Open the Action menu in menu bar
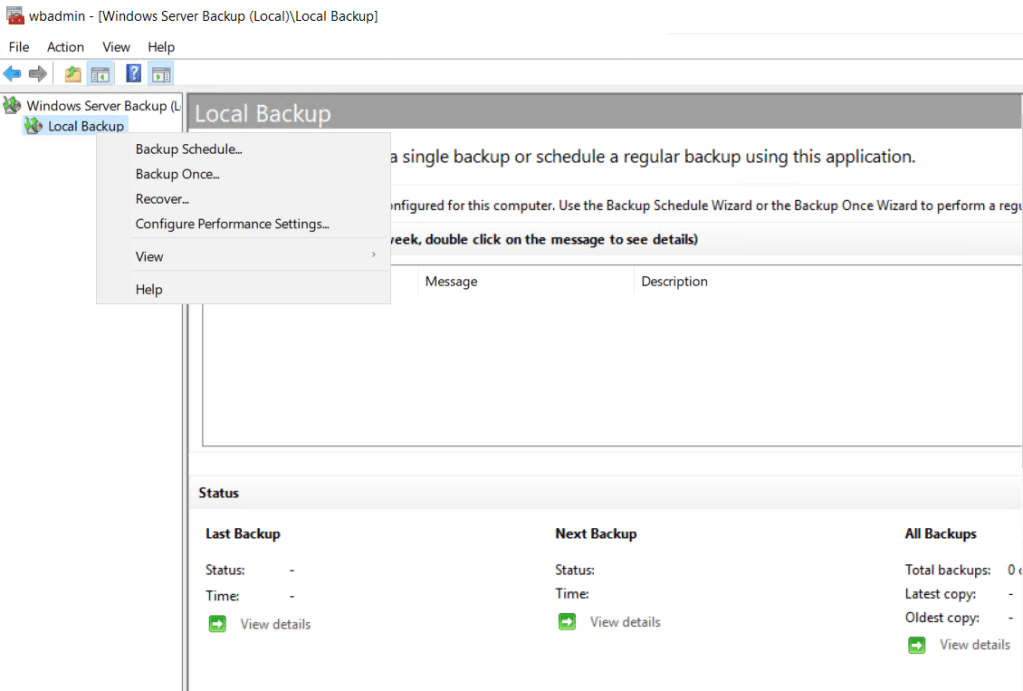Screen dimensions: 1023x691 [66, 47]
